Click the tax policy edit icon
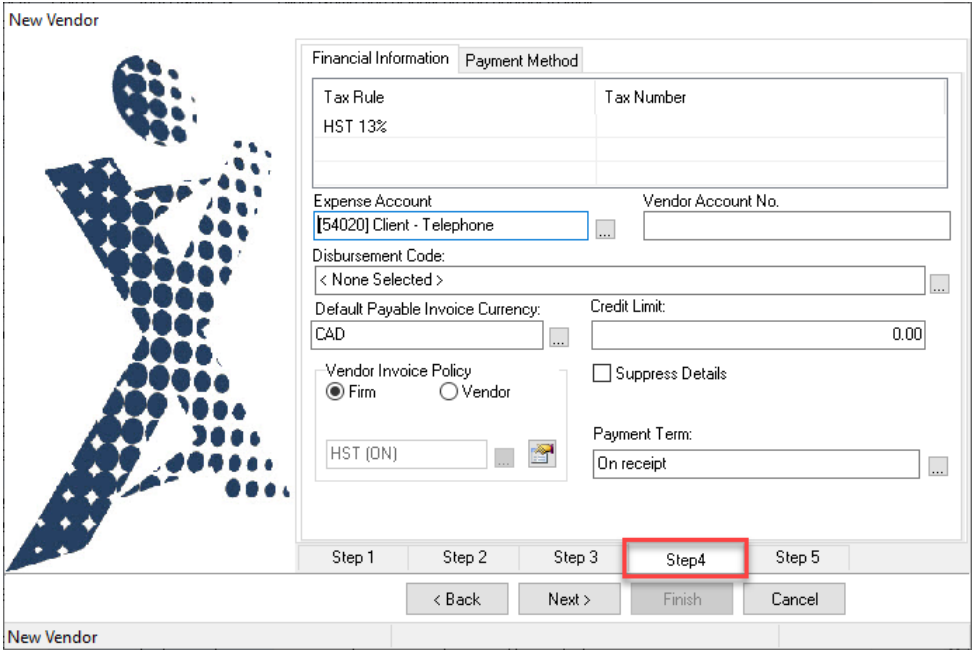Screen dimensions: 977x652 coord(541,453)
